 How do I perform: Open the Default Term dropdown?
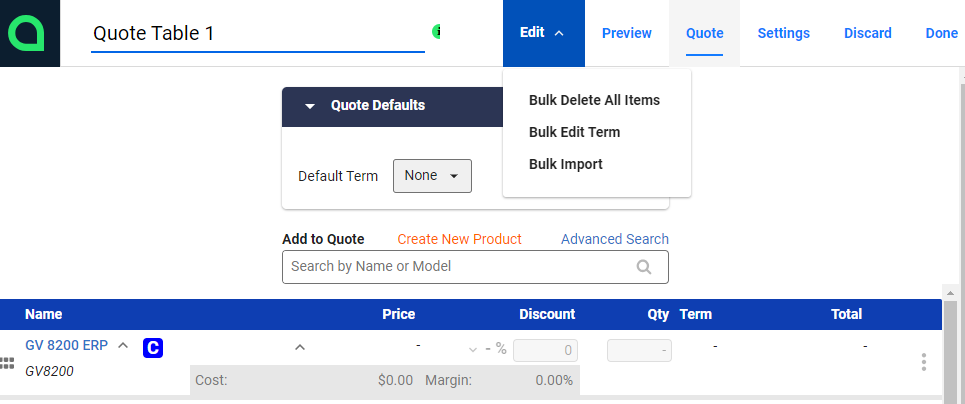point(432,176)
